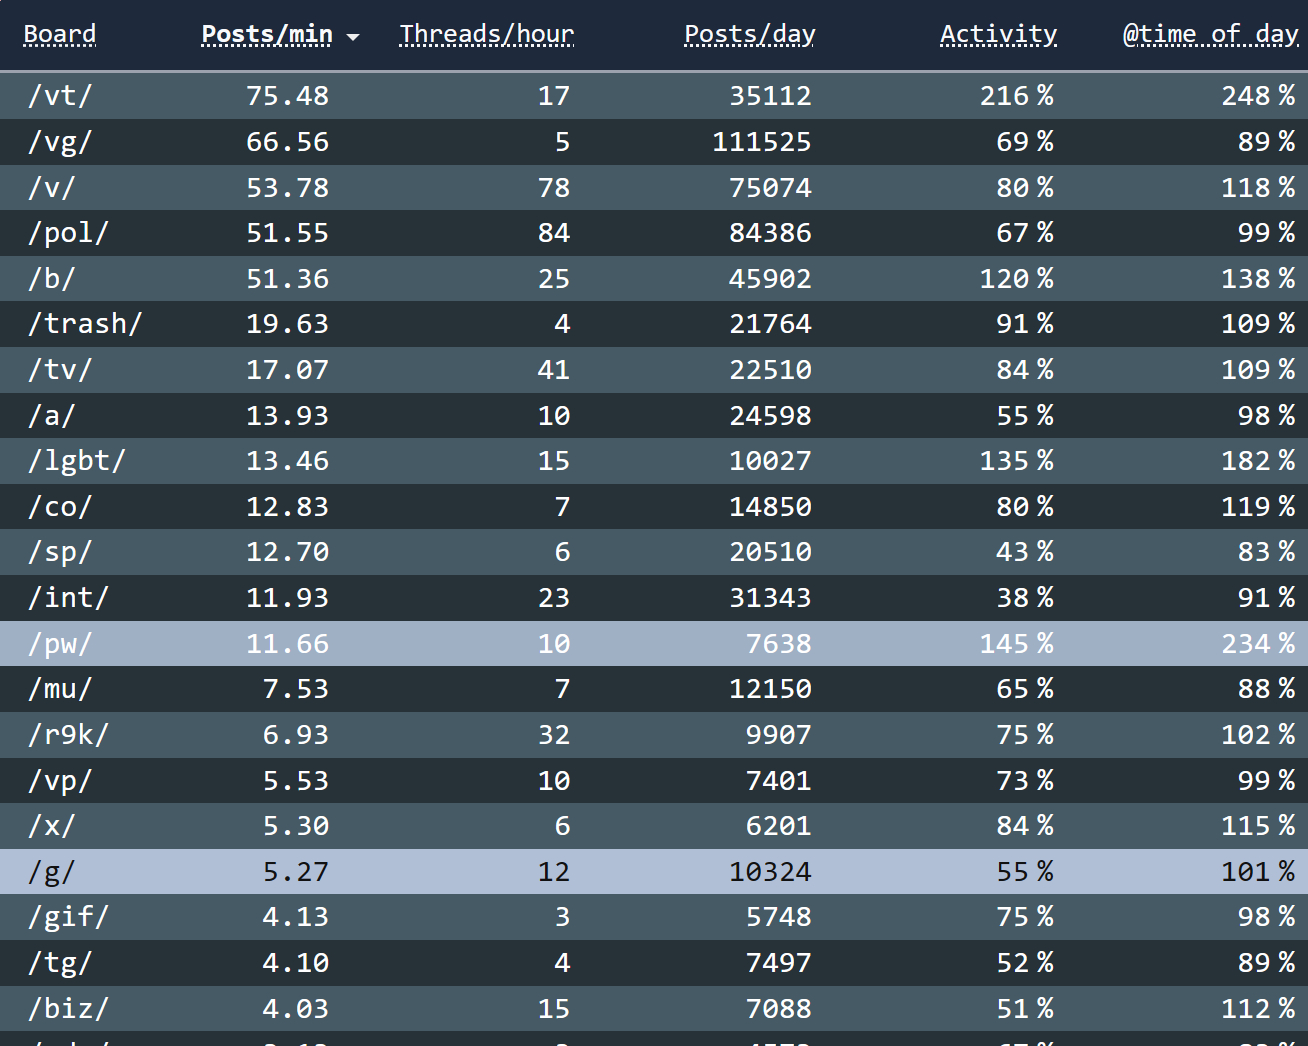Click the Board column header
This screenshot has height=1046, width=1308.
[60, 35]
